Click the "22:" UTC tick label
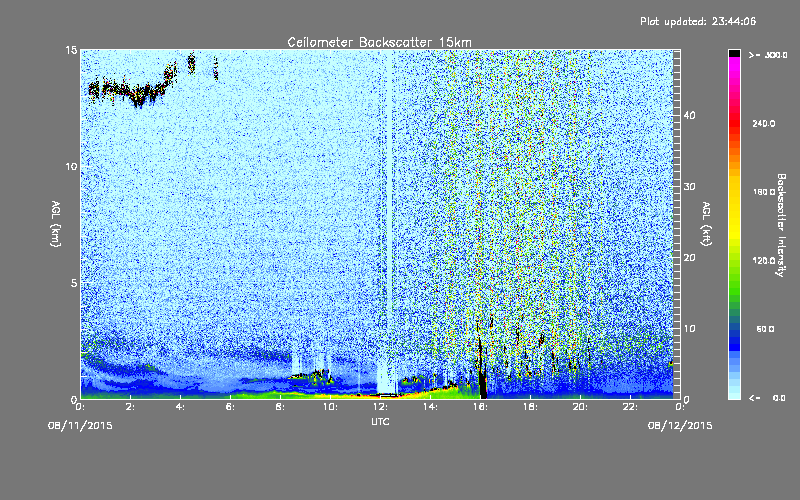The width and height of the screenshot is (800, 500). pos(630,407)
